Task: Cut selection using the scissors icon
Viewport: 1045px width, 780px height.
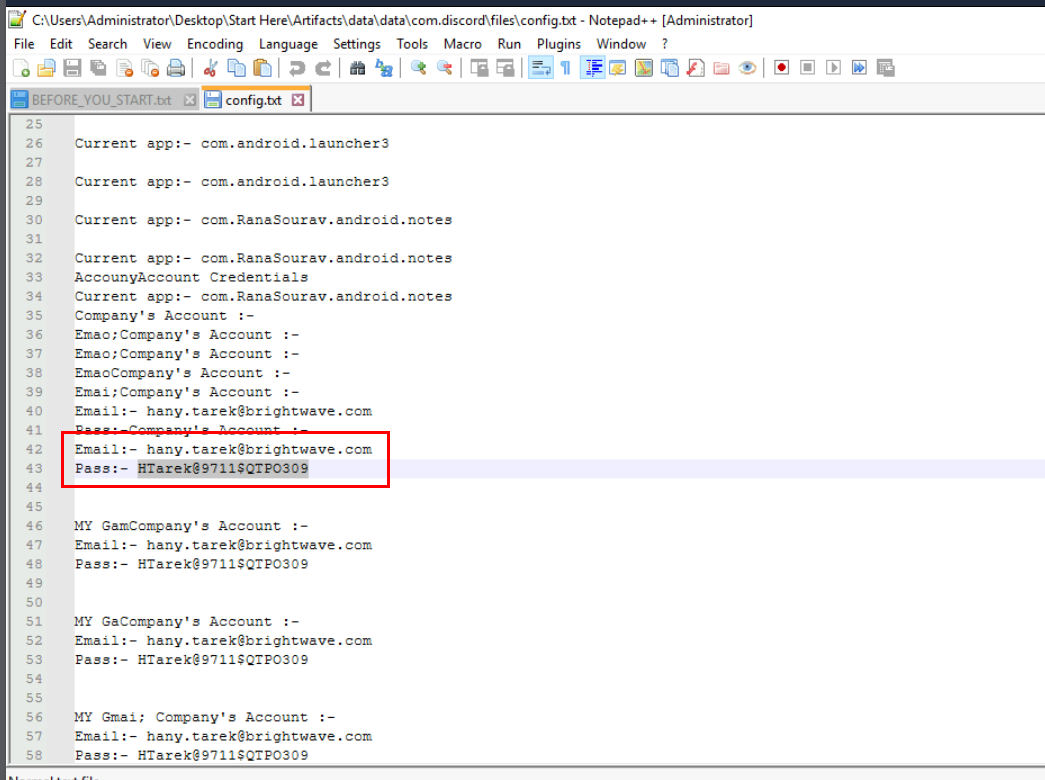Action: coord(211,68)
